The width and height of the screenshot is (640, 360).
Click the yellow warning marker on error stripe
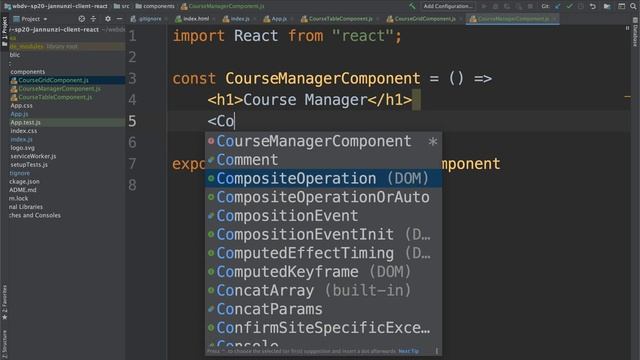627,97
